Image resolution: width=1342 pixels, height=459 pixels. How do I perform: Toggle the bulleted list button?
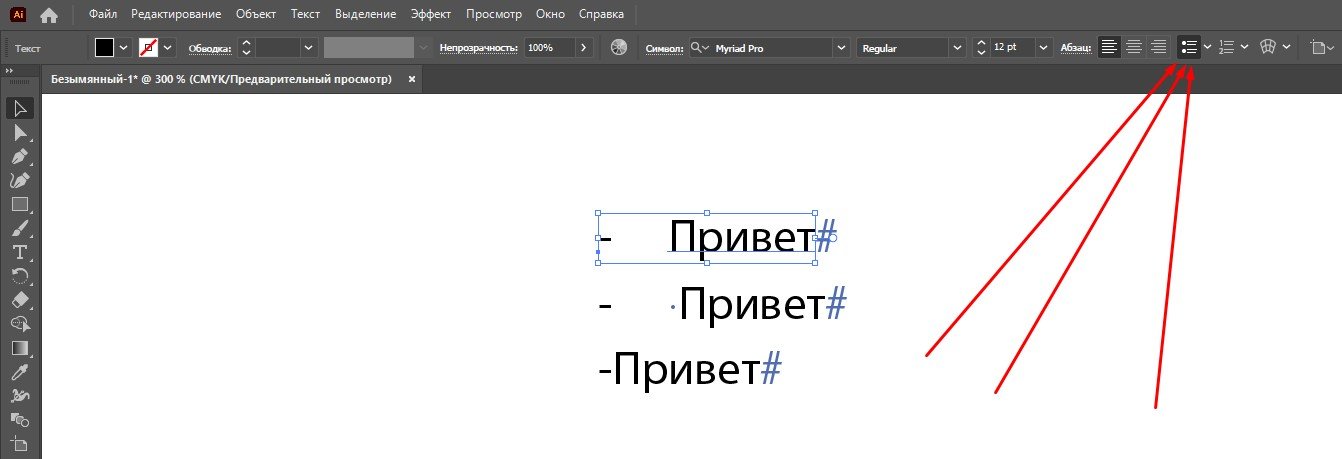point(1189,47)
